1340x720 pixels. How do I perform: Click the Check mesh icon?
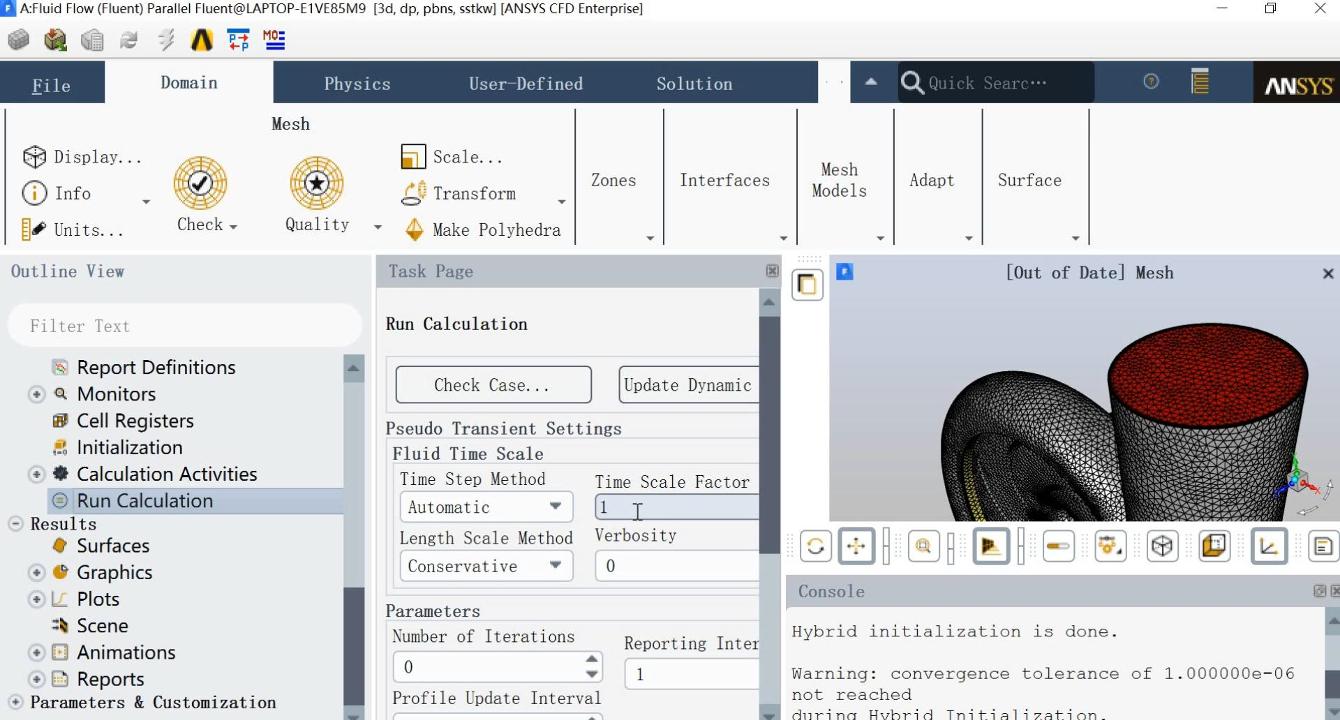tap(200, 183)
